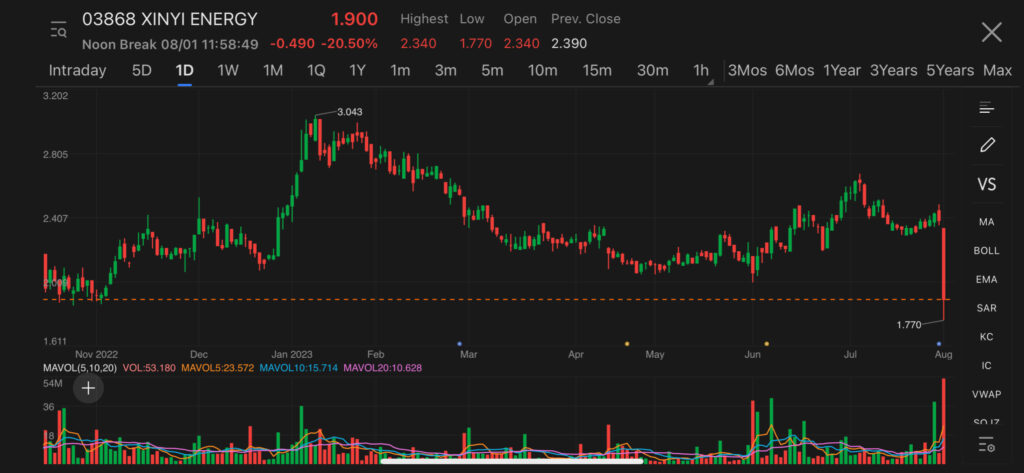Open the stock search list icon
Screen dimensions: 1024x473
tap(59, 30)
